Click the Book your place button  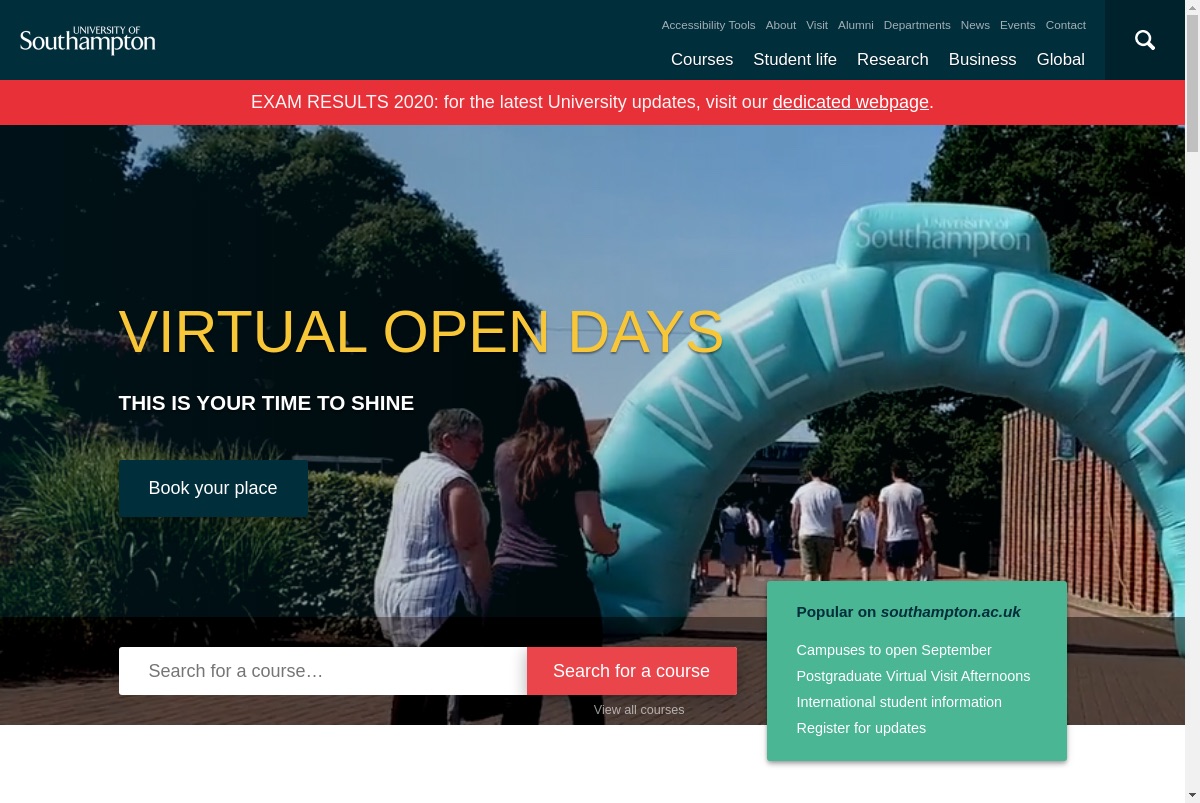click(213, 488)
